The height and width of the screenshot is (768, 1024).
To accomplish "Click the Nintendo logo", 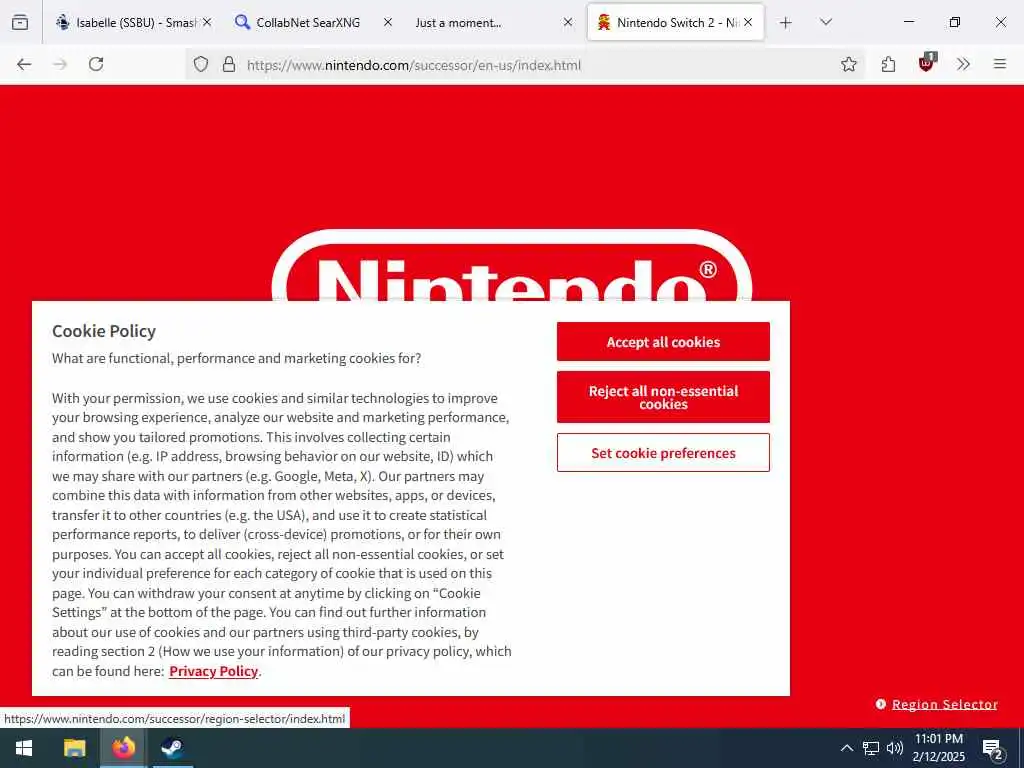I will coord(511,266).
